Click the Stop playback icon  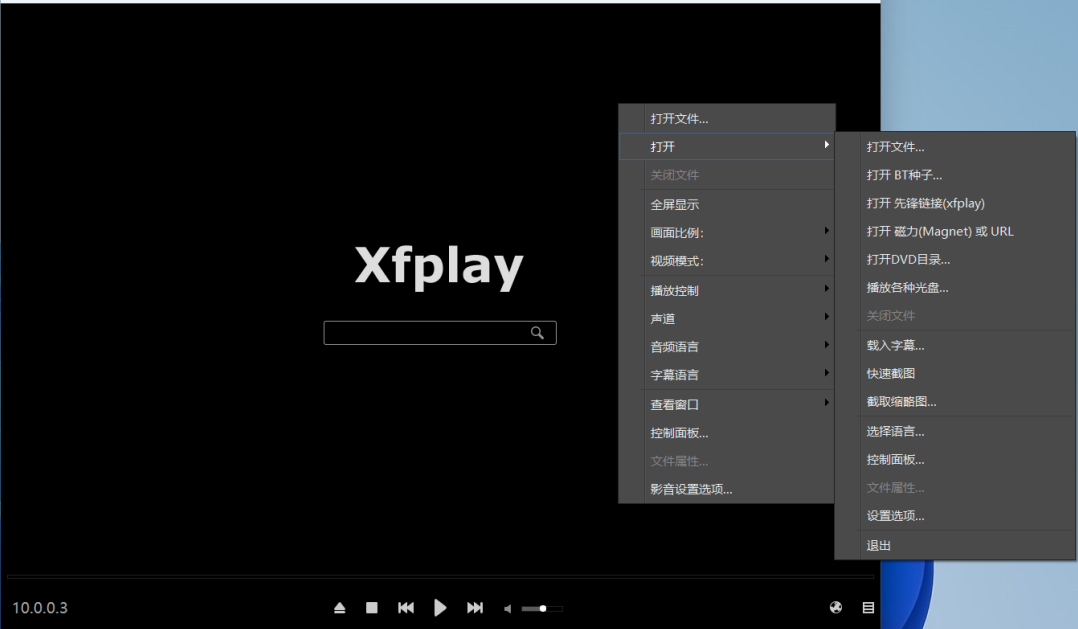(x=371, y=607)
